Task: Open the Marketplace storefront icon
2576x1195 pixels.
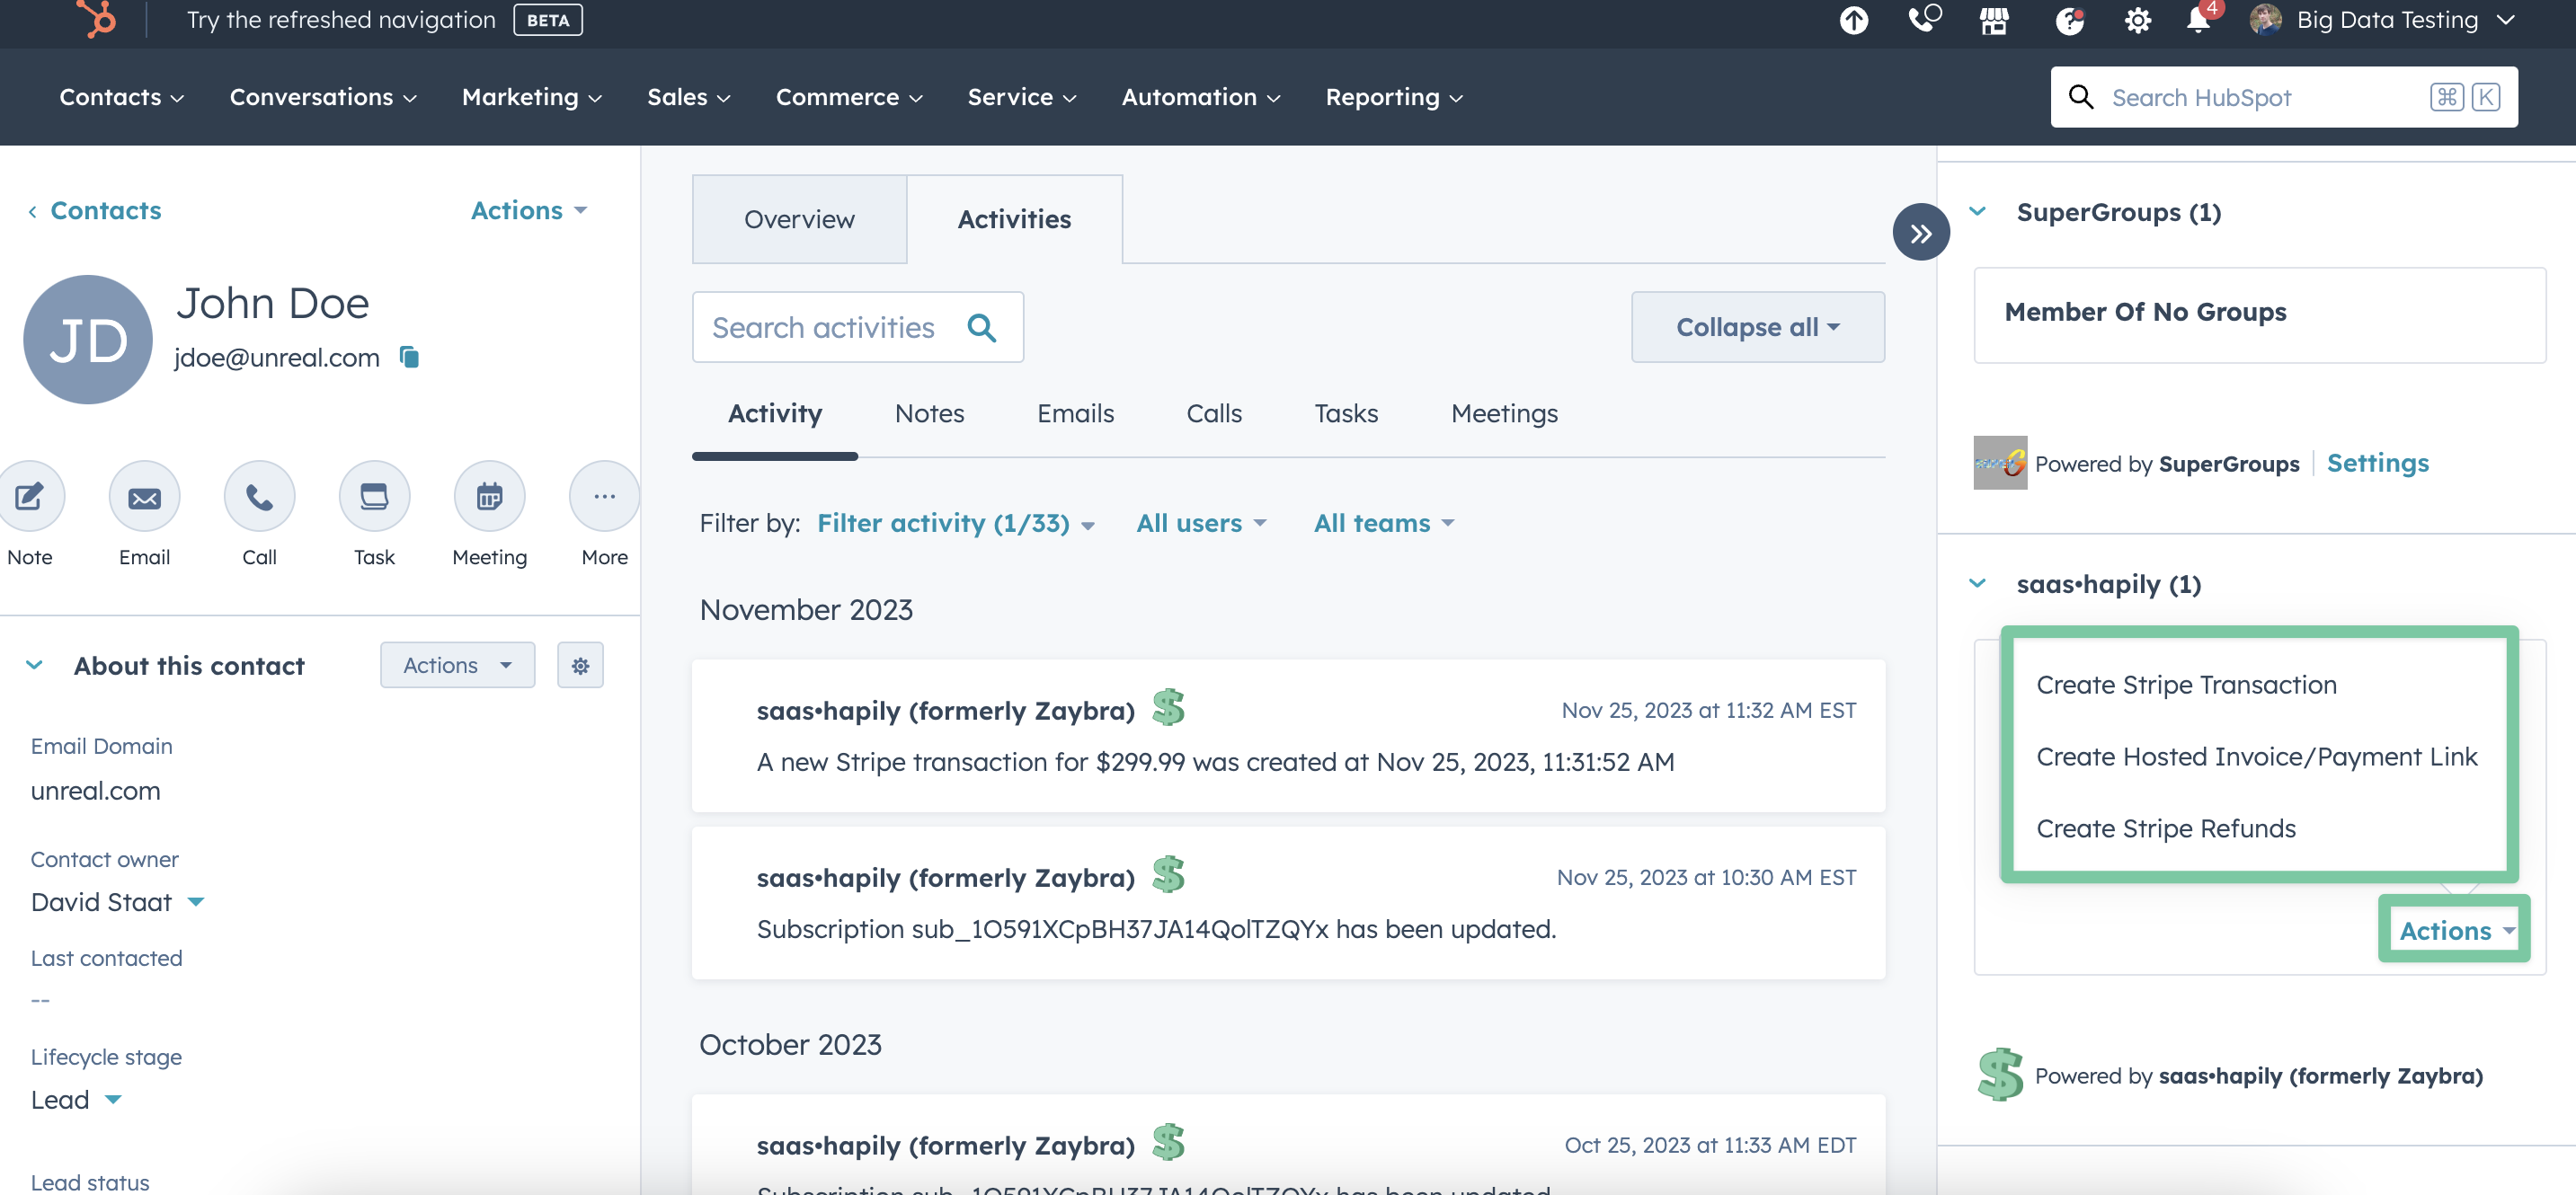Action: click(x=1994, y=20)
